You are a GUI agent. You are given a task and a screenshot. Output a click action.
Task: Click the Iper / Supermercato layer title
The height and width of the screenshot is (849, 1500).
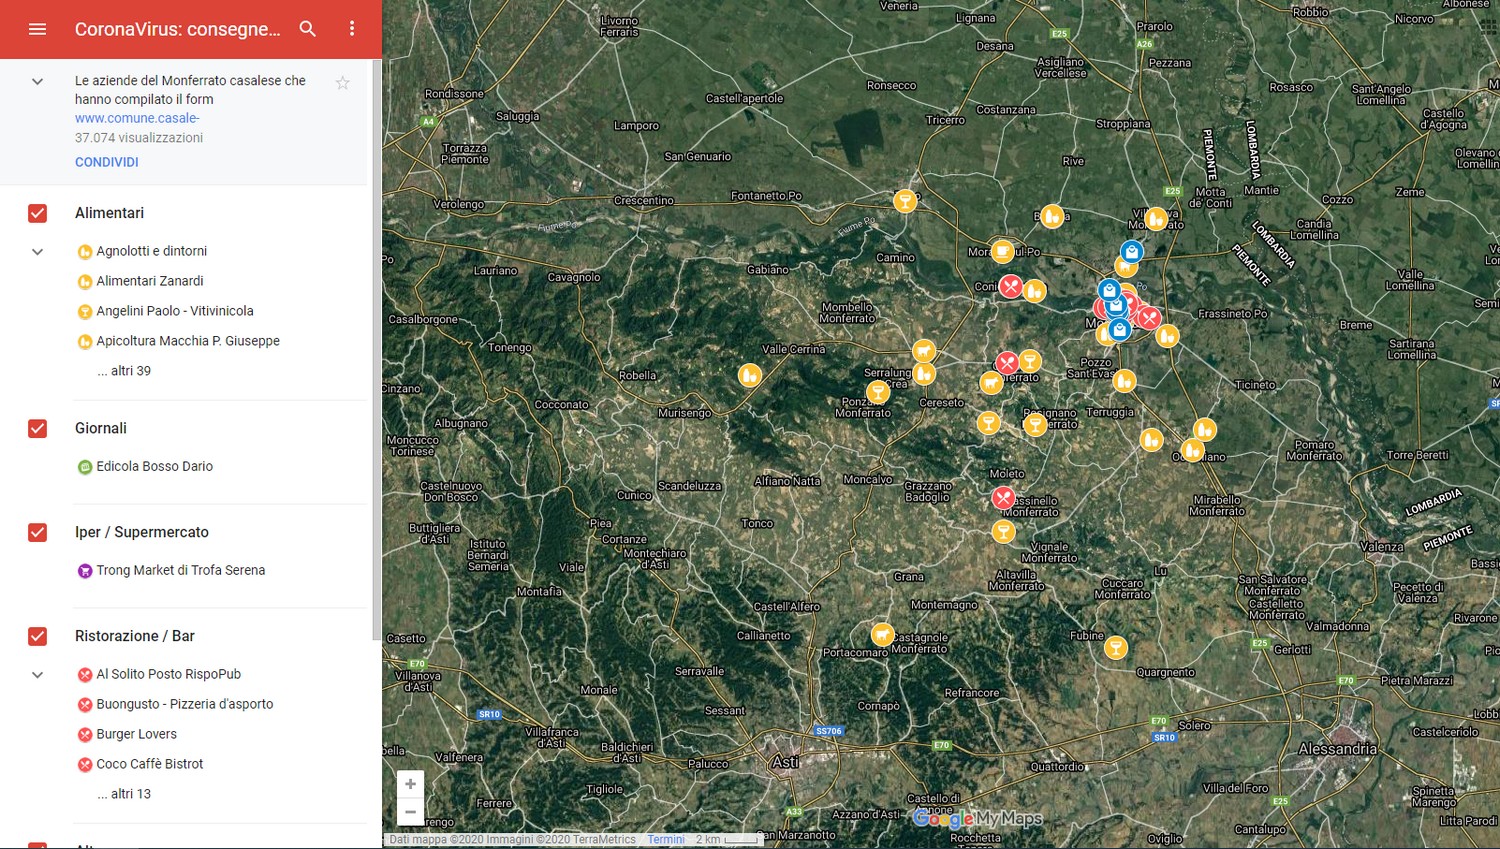coord(142,532)
